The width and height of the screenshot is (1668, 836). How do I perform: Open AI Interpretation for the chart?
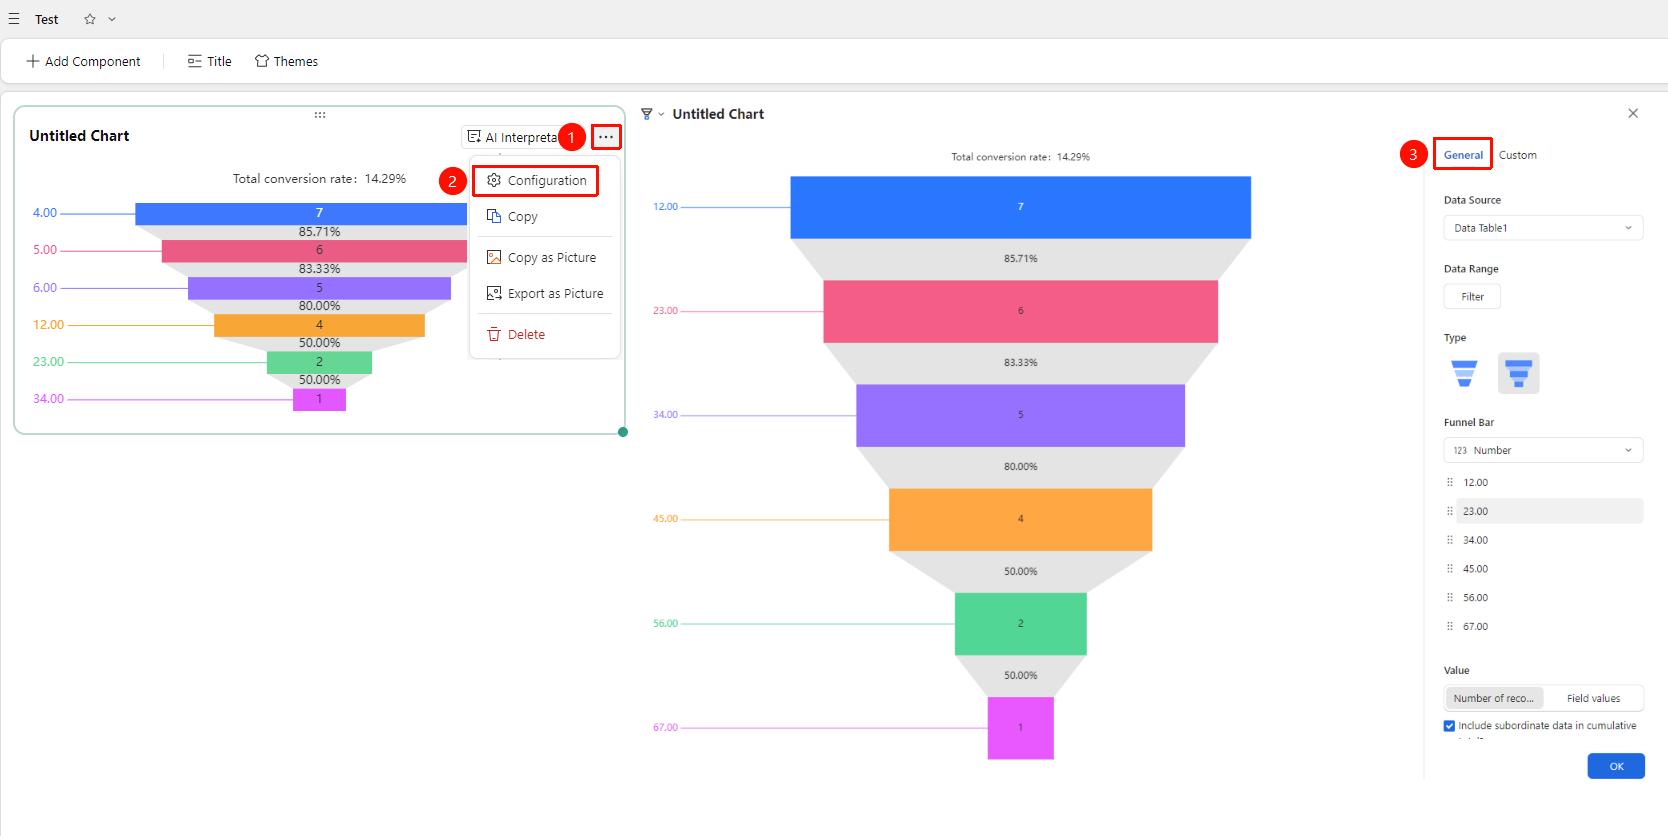click(x=512, y=137)
